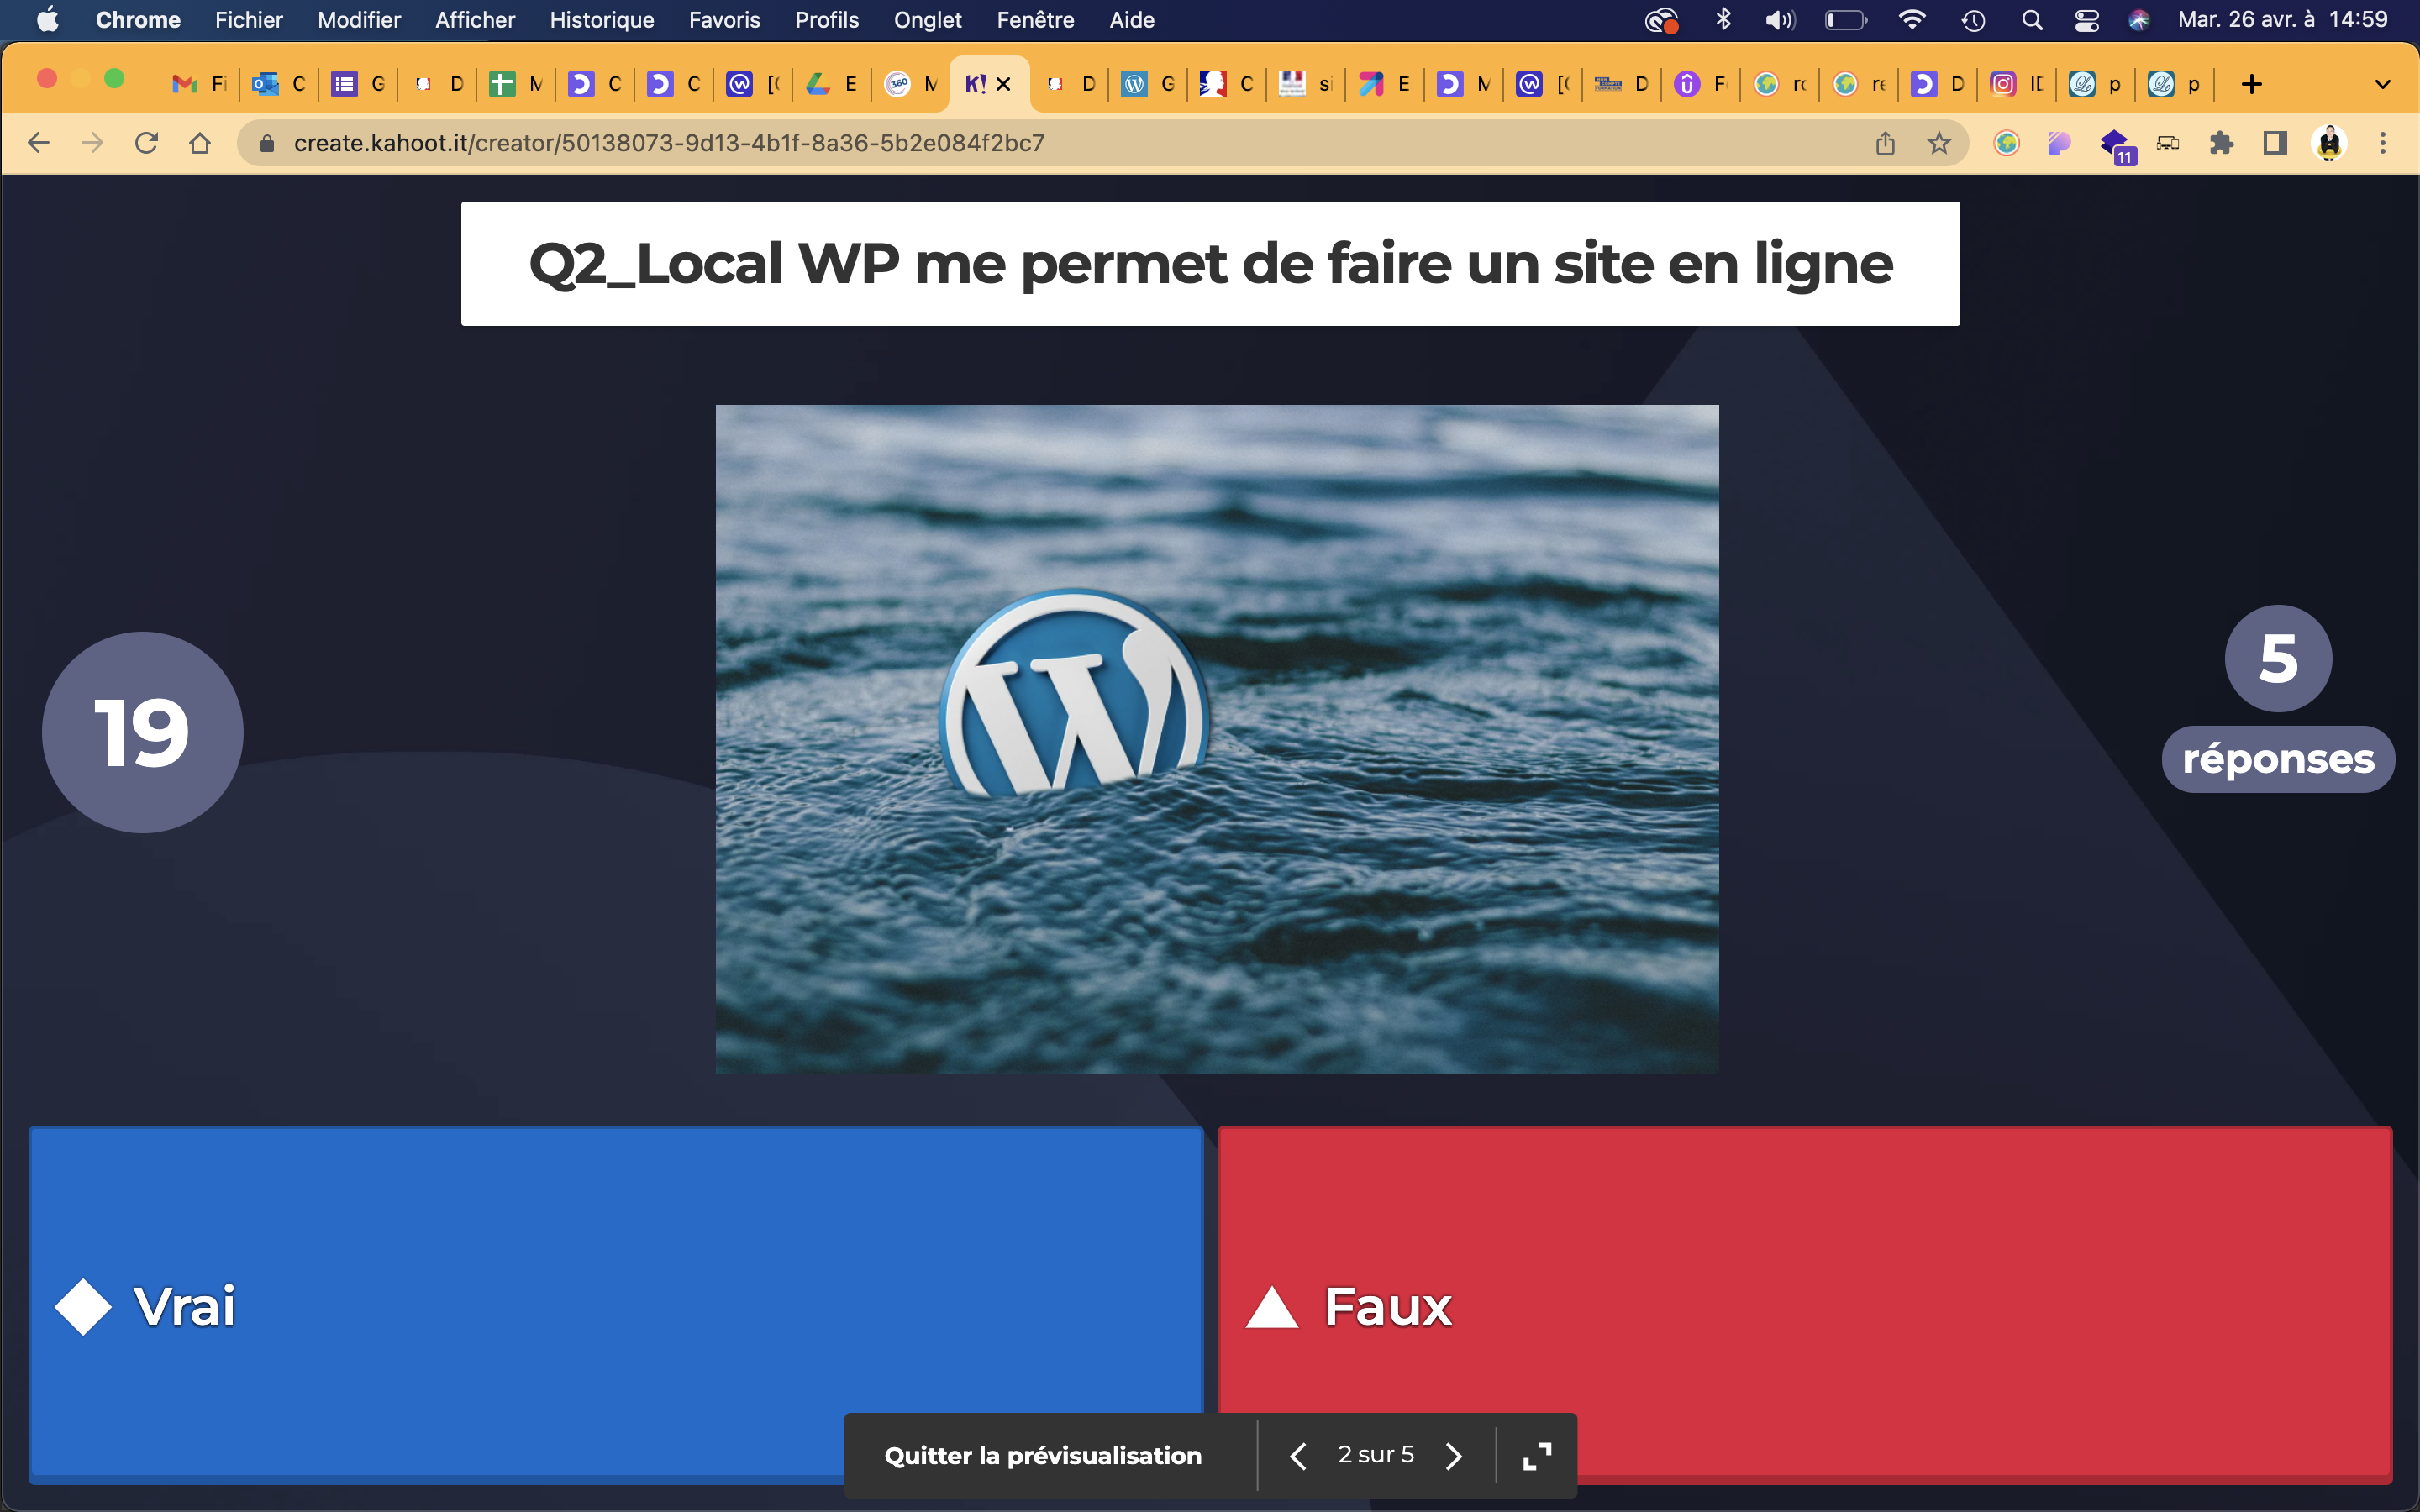Go to previous question with left chevron

click(x=1298, y=1456)
